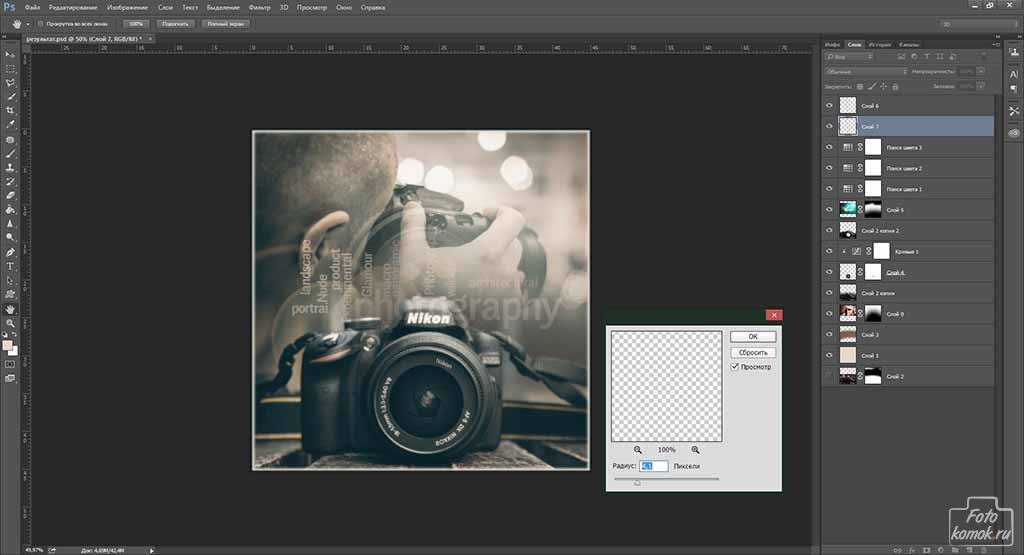Screen dimensions: 1024x555
Task: Close the blur dialog red X
Action: coord(774,315)
